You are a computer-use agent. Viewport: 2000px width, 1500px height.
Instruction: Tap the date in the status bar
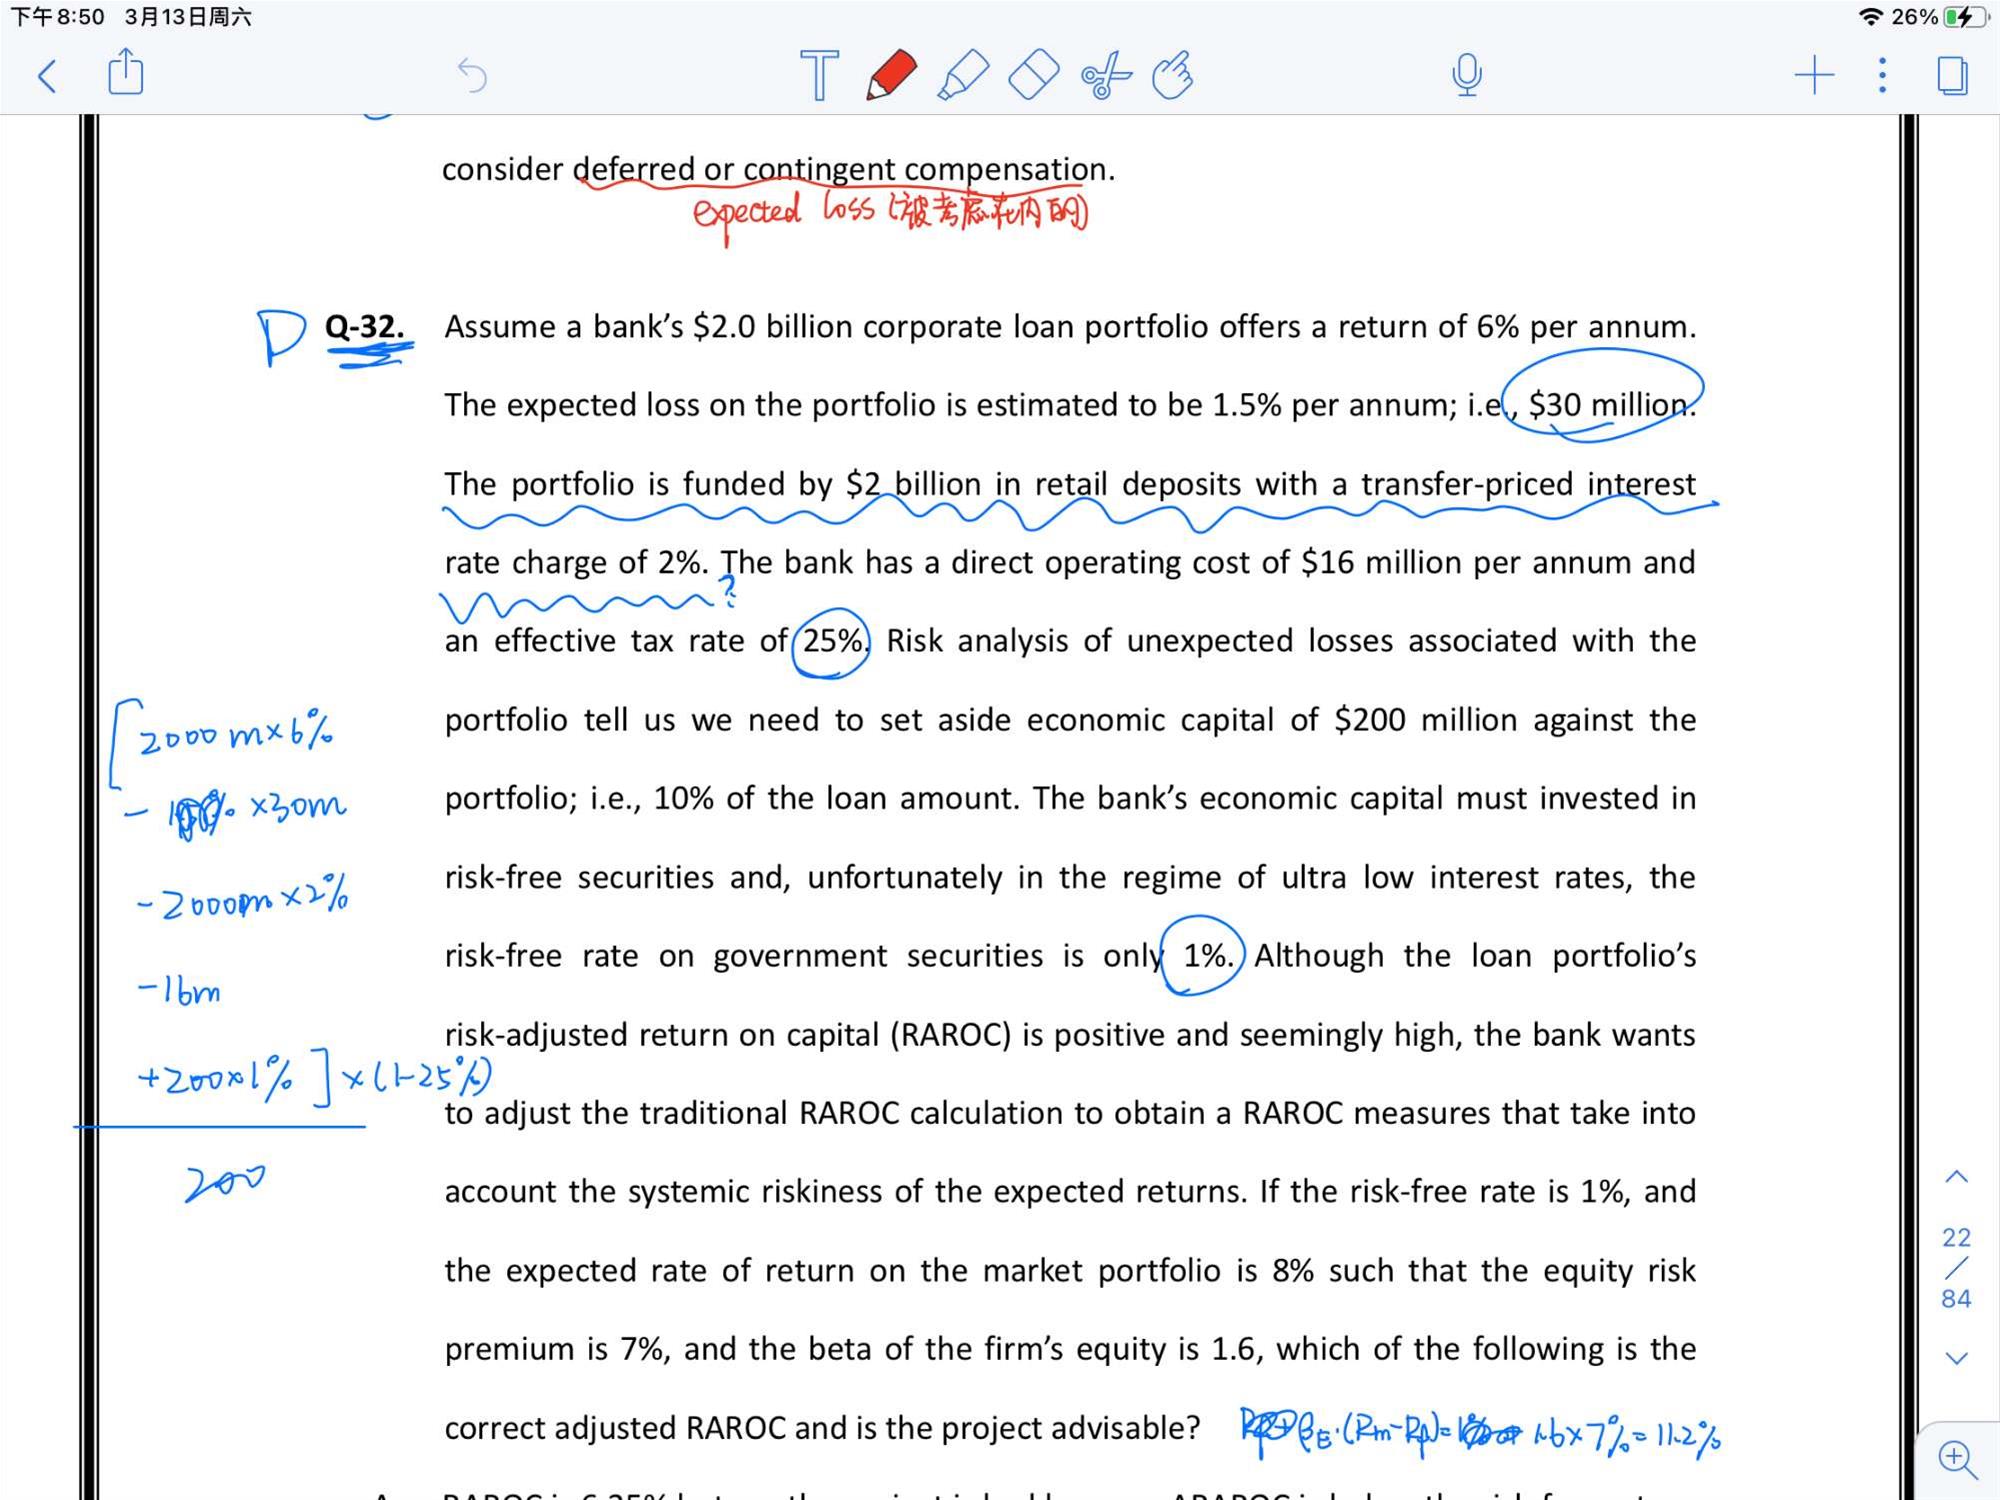click(x=188, y=17)
